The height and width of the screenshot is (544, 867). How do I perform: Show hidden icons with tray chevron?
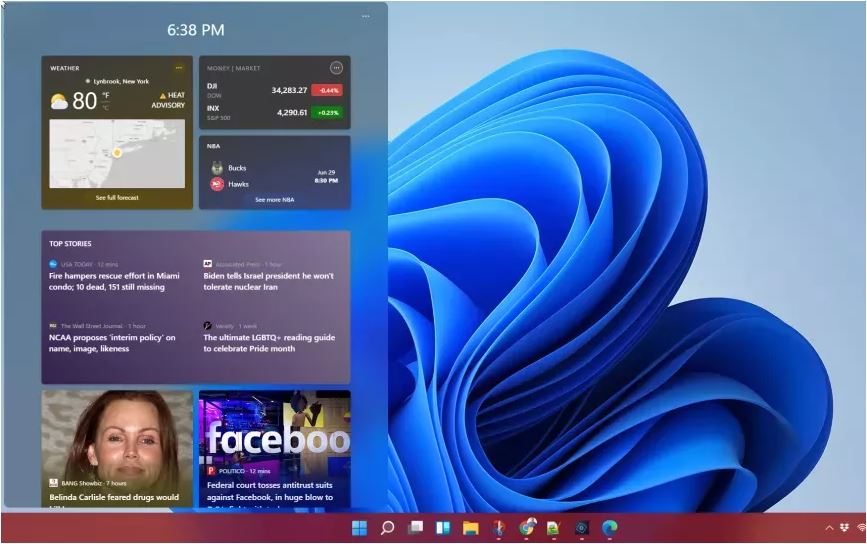pyautogui.click(x=829, y=528)
